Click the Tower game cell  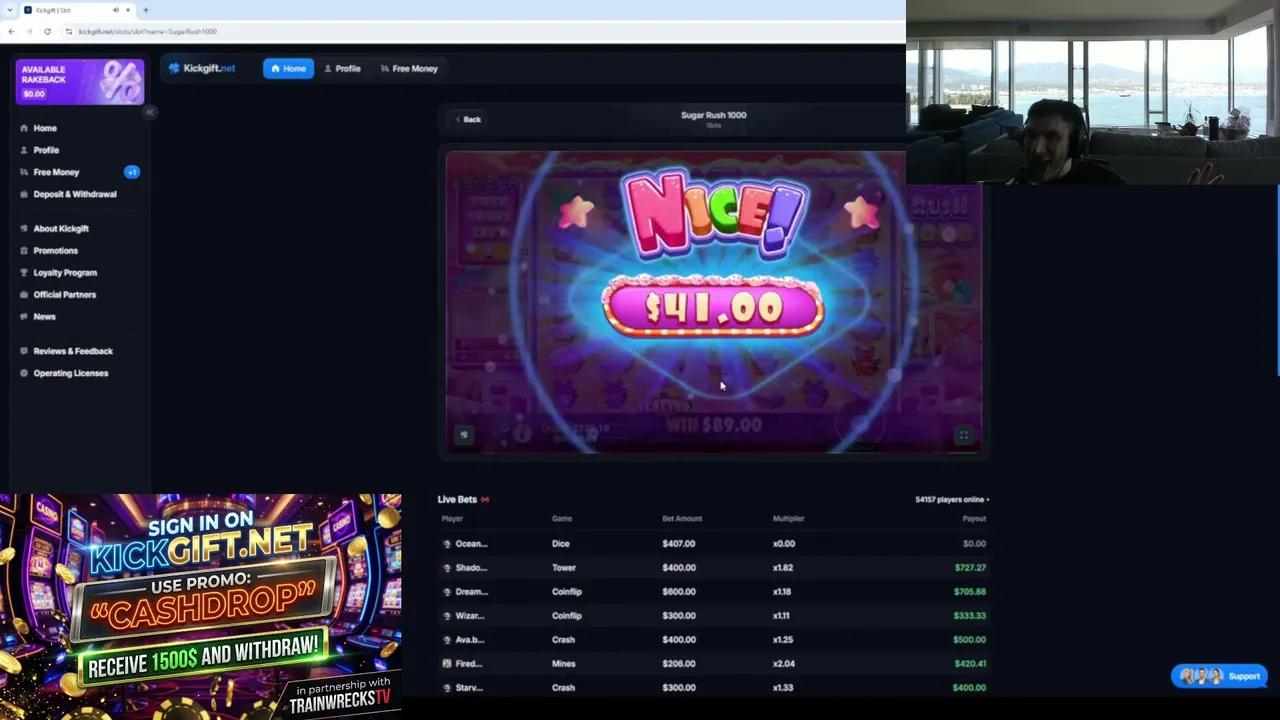coord(564,568)
